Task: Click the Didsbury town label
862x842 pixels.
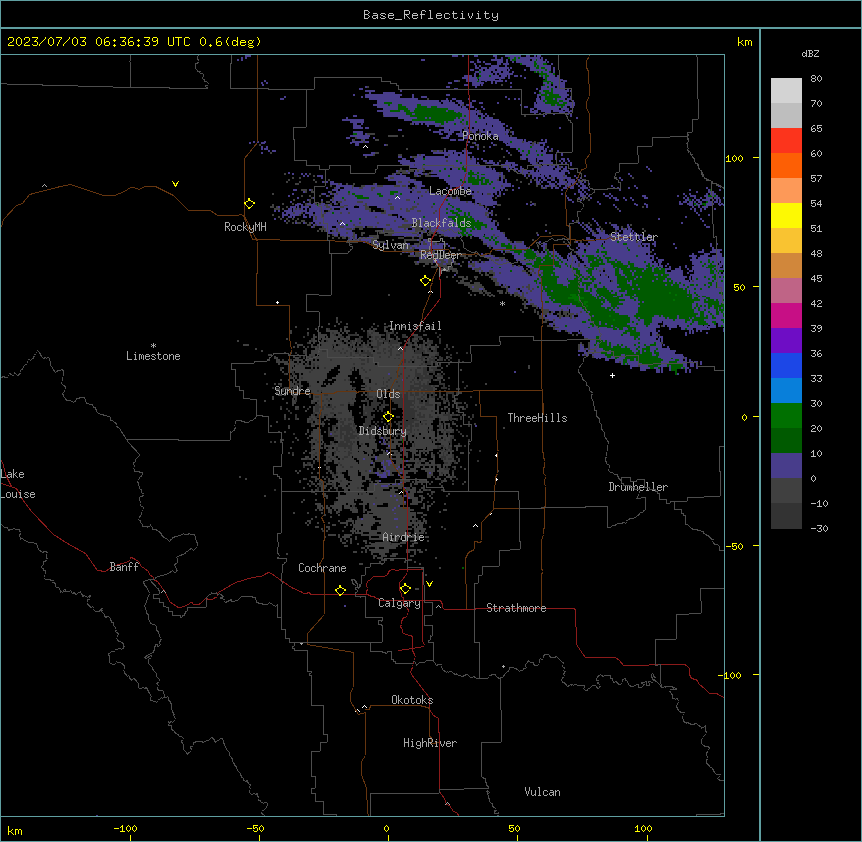Action: (383, 431)
